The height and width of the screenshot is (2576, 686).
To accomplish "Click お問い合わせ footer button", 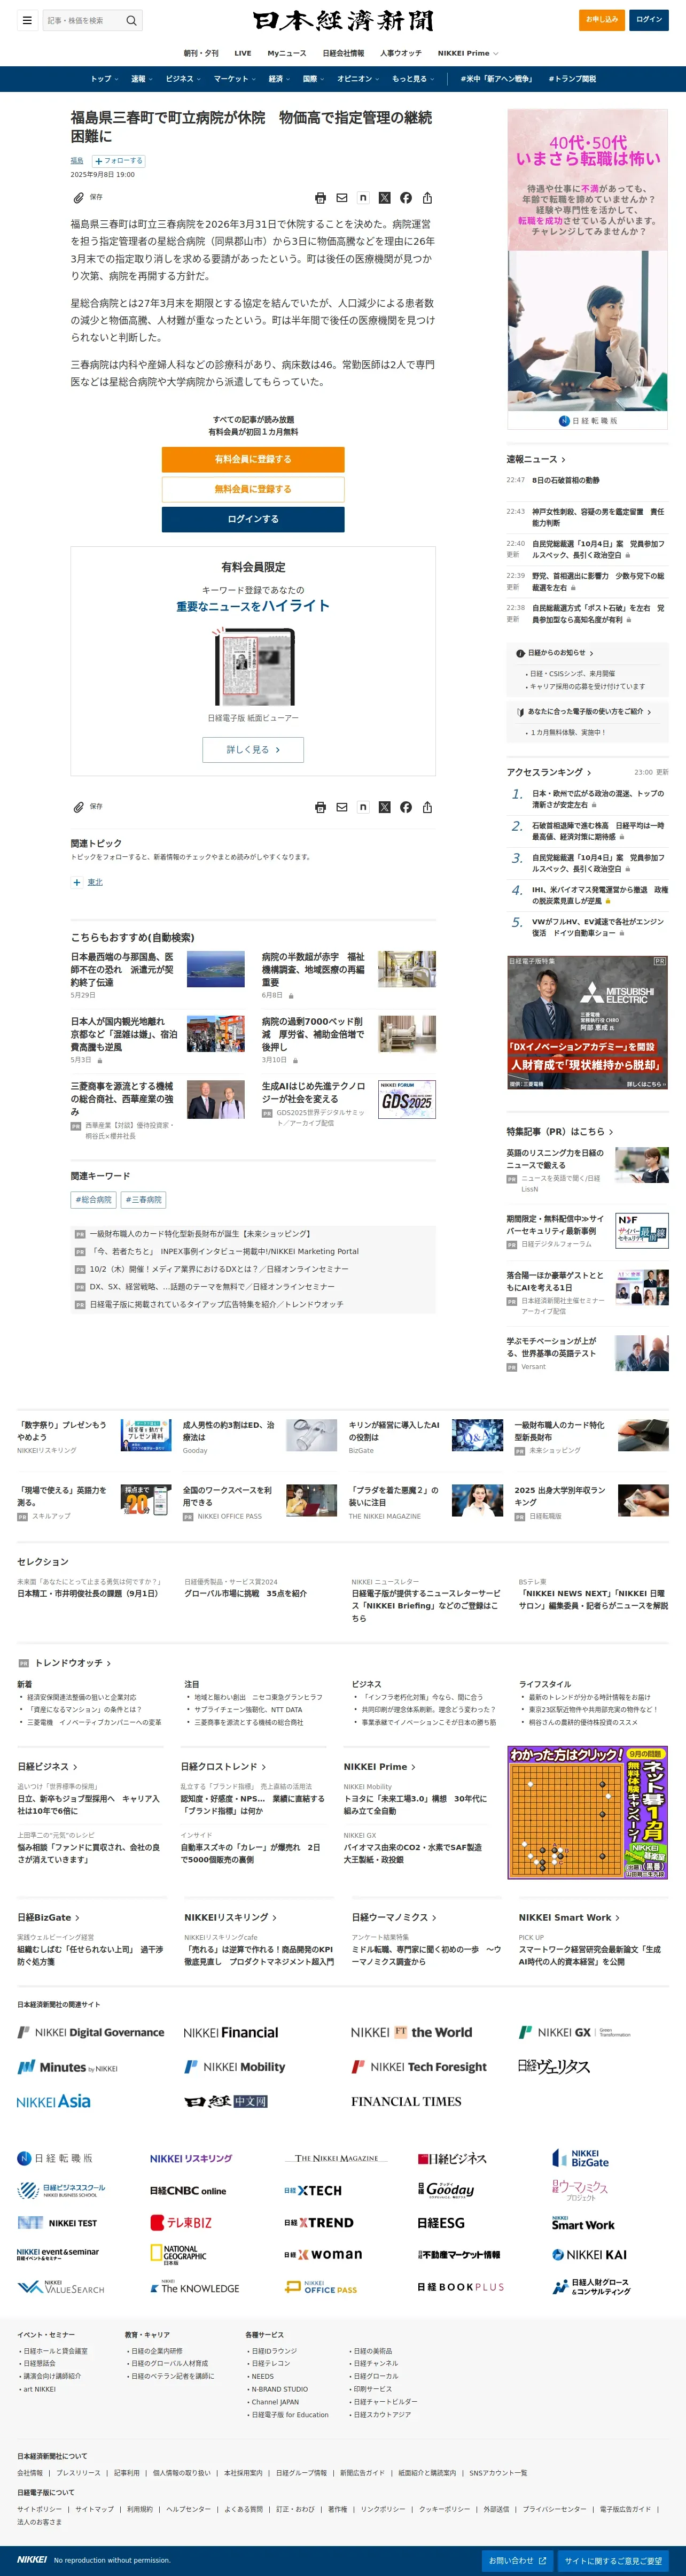I will point(517,2561).
